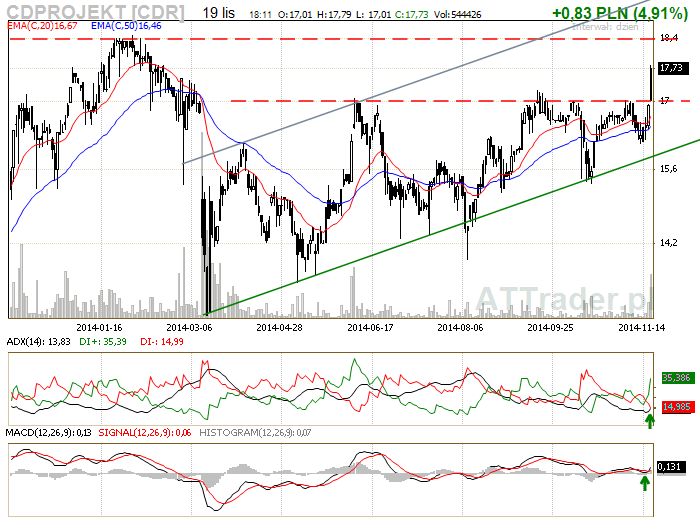This screenshot has height=522, width=700.
Task: Click the close value C:17,73
Action: [411, 15]
